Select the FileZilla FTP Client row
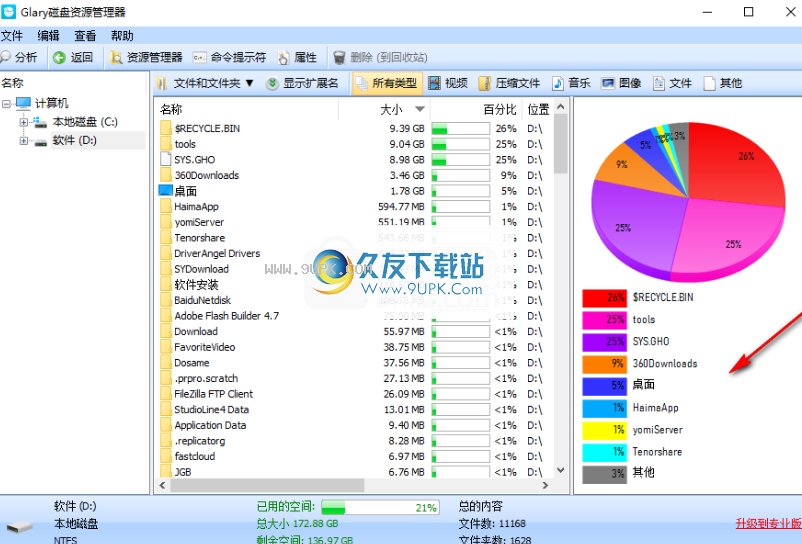The height and width of the screenshot is (544, 802). 354,394
